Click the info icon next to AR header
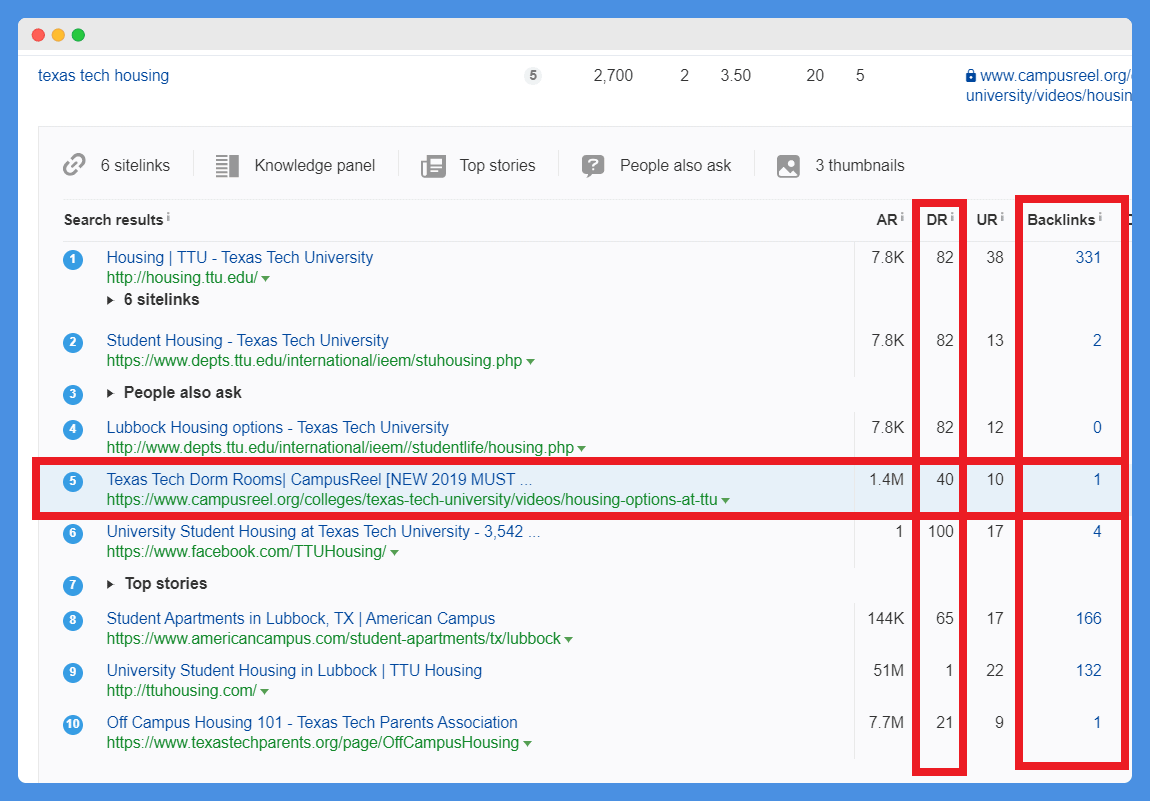1150x801 pixels. [902, 216]
